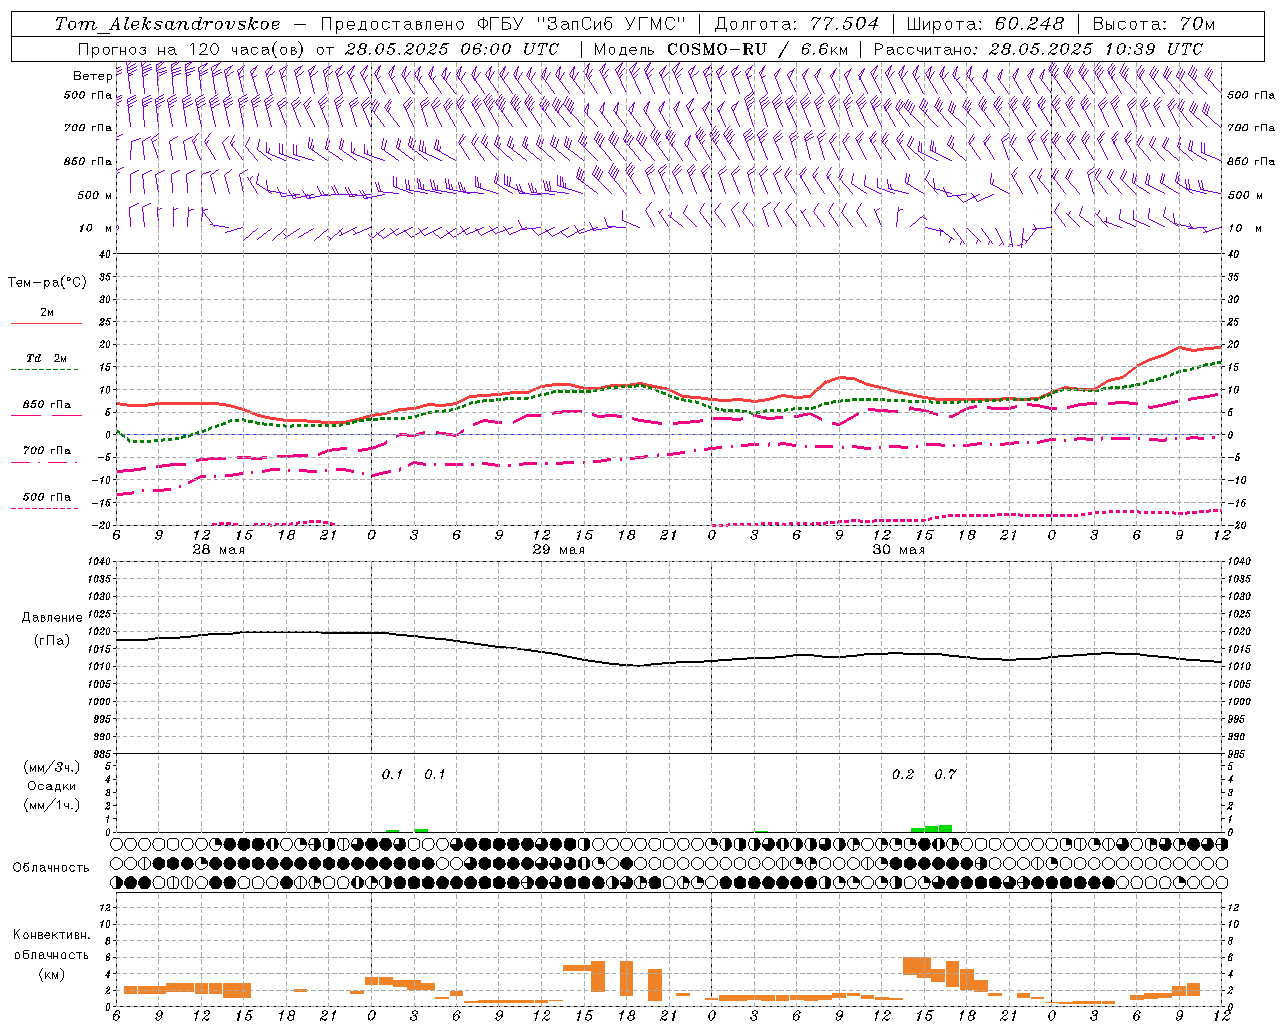1280x1024 pixels.
Task: Click the Ветер wind panel label
Action: (92, 76)
